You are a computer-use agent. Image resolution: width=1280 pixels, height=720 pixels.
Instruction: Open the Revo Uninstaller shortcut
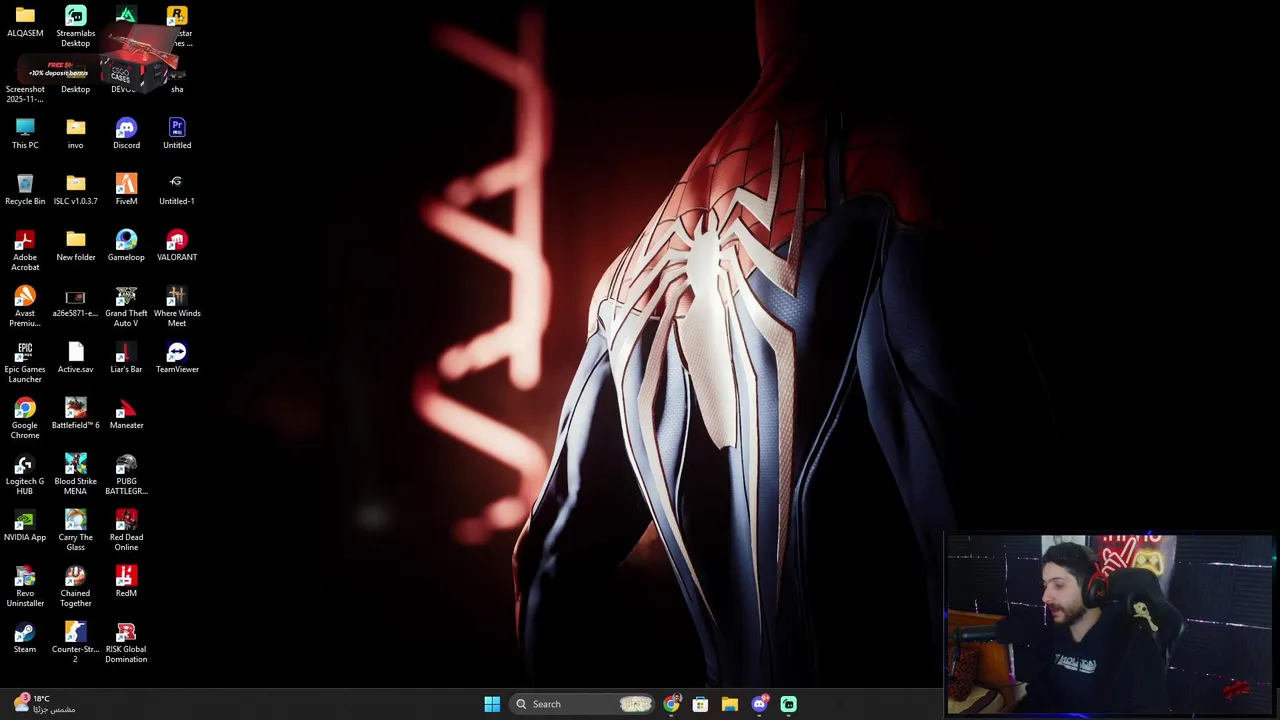click(x=25, y=586)
